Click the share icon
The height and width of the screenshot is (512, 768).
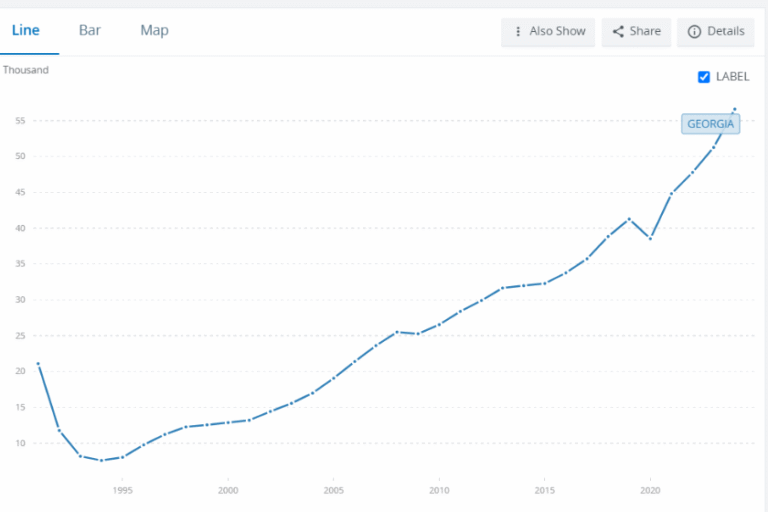click(618, 31)
